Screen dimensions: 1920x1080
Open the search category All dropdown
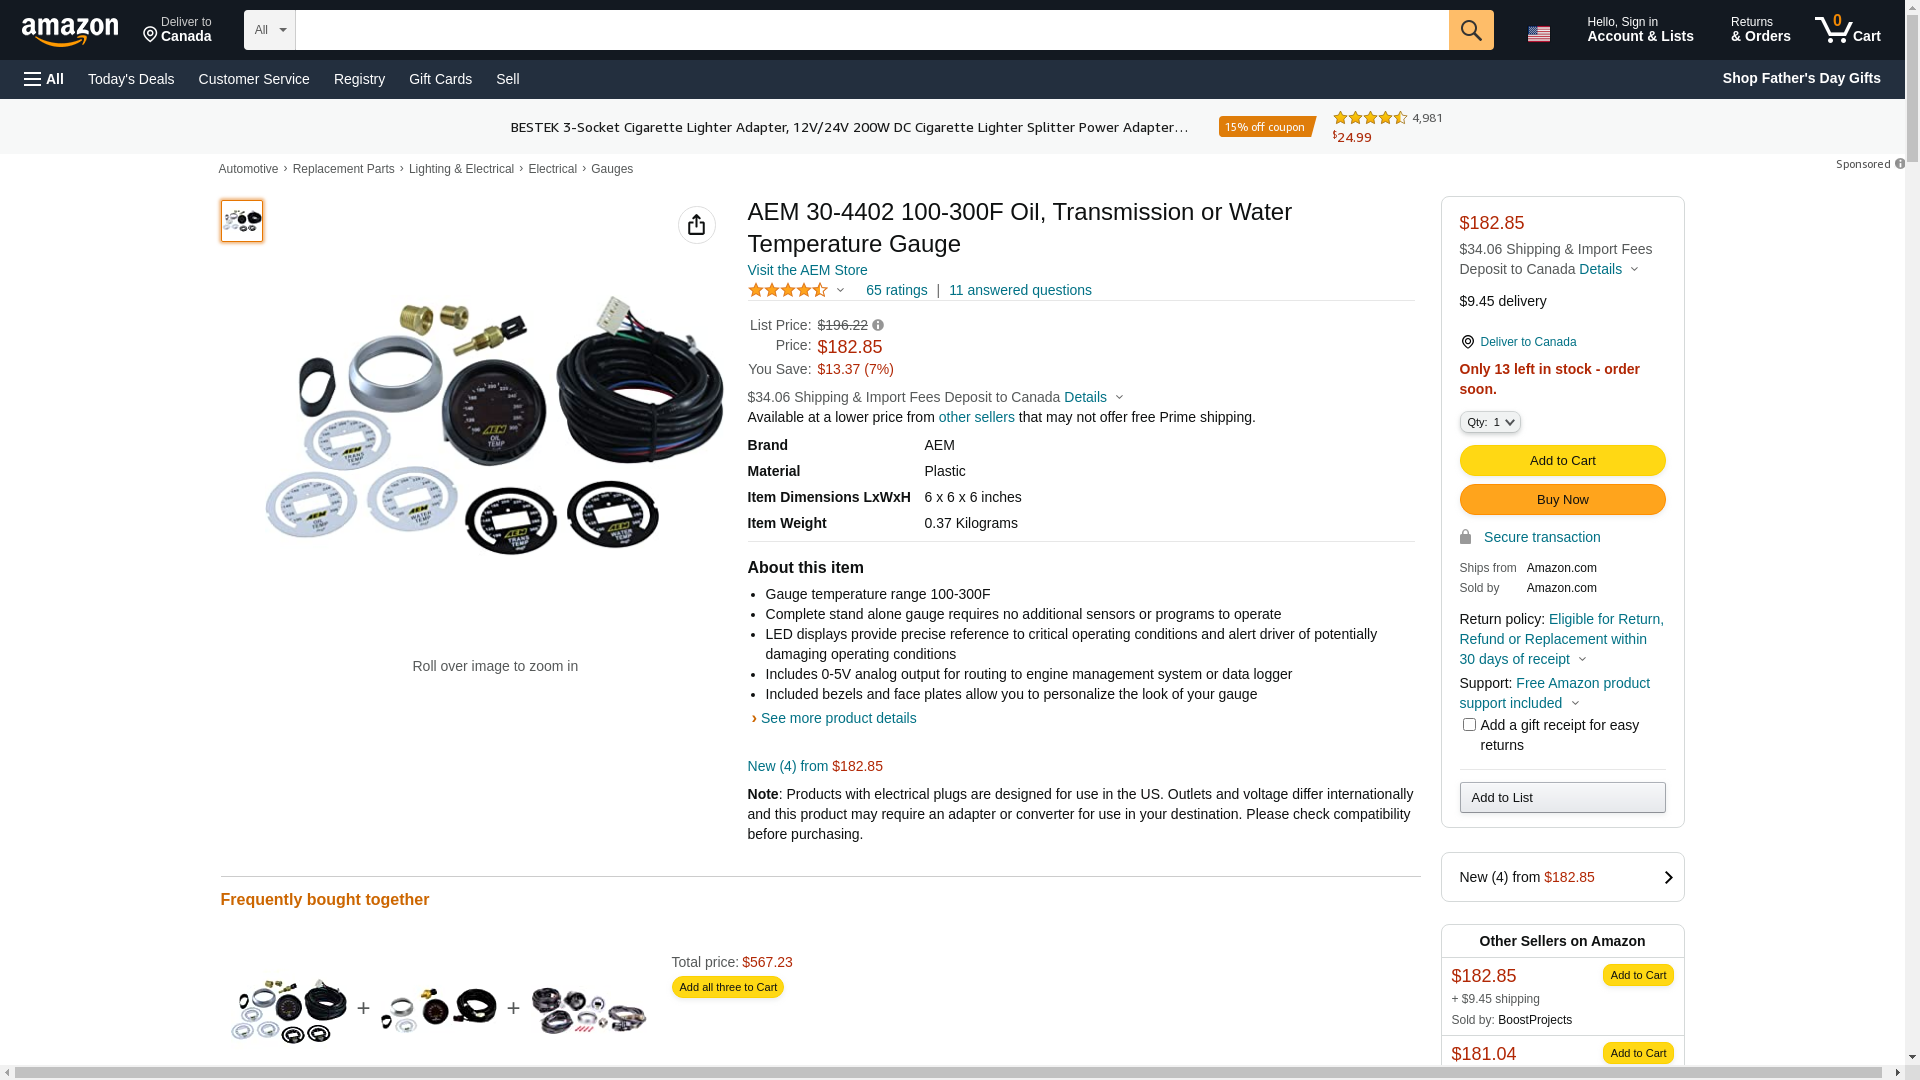(270, 30)
